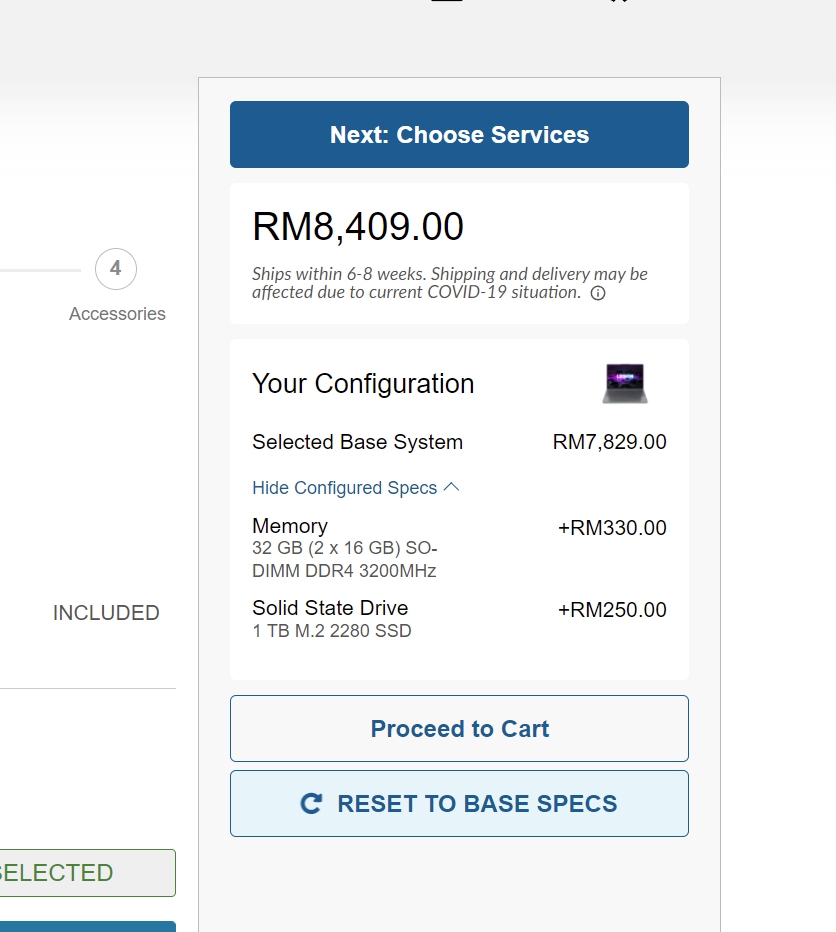This screenshot has width=836, height=932.
Task: Click the circular arrow reset icon
Action: click(x=311, y=804)
